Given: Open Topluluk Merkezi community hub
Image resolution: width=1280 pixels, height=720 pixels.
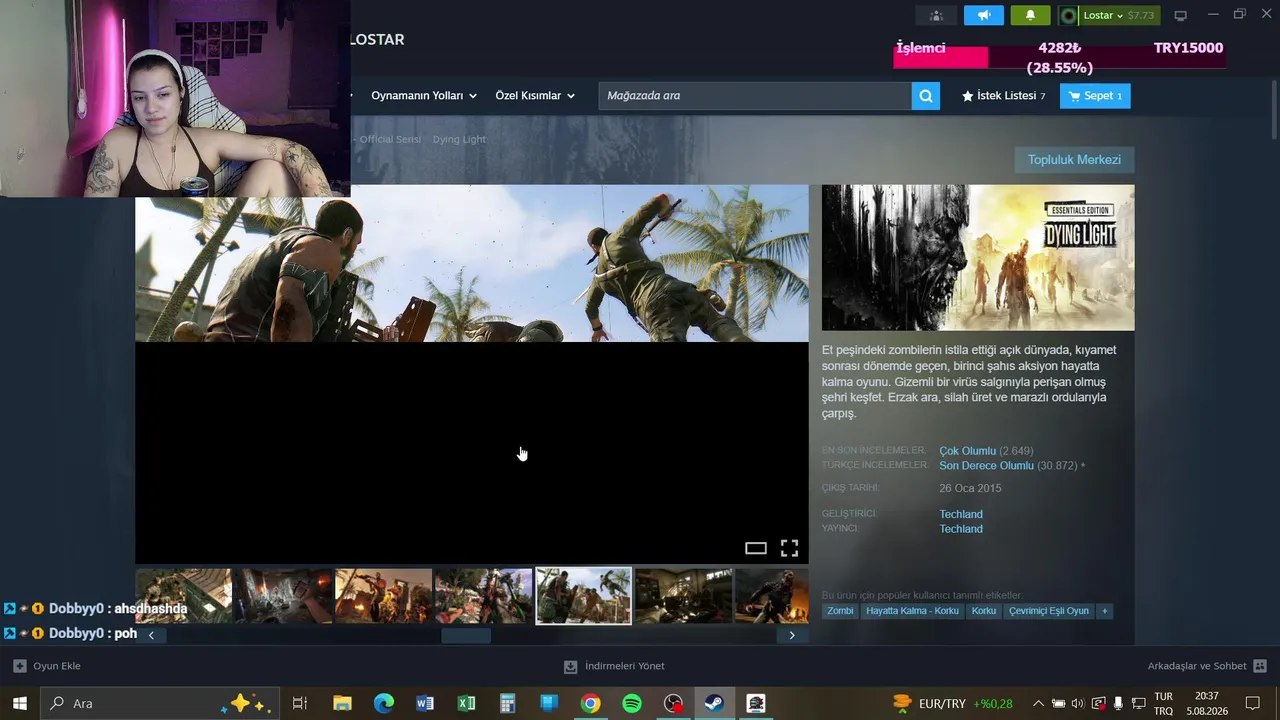Looking at the screenshot, I should tap(1074, 160).
